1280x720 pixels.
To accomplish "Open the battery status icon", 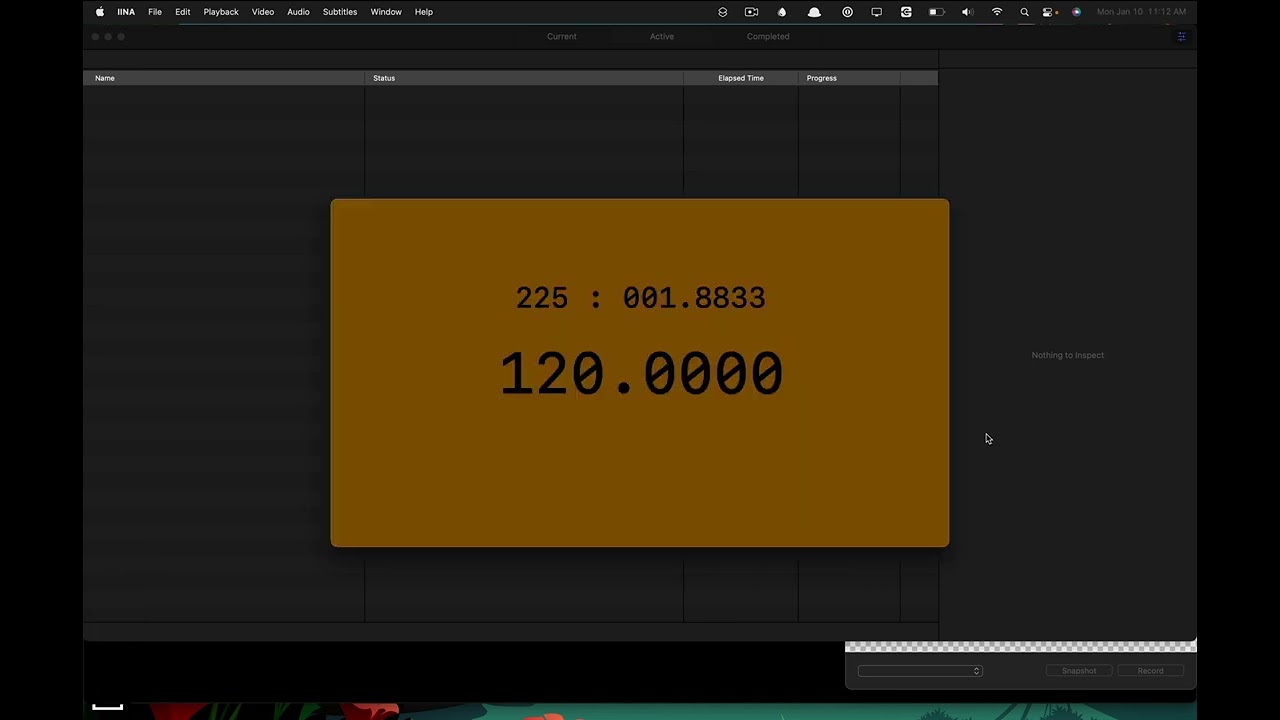I will pyautogui.click(x=937, y=12).
